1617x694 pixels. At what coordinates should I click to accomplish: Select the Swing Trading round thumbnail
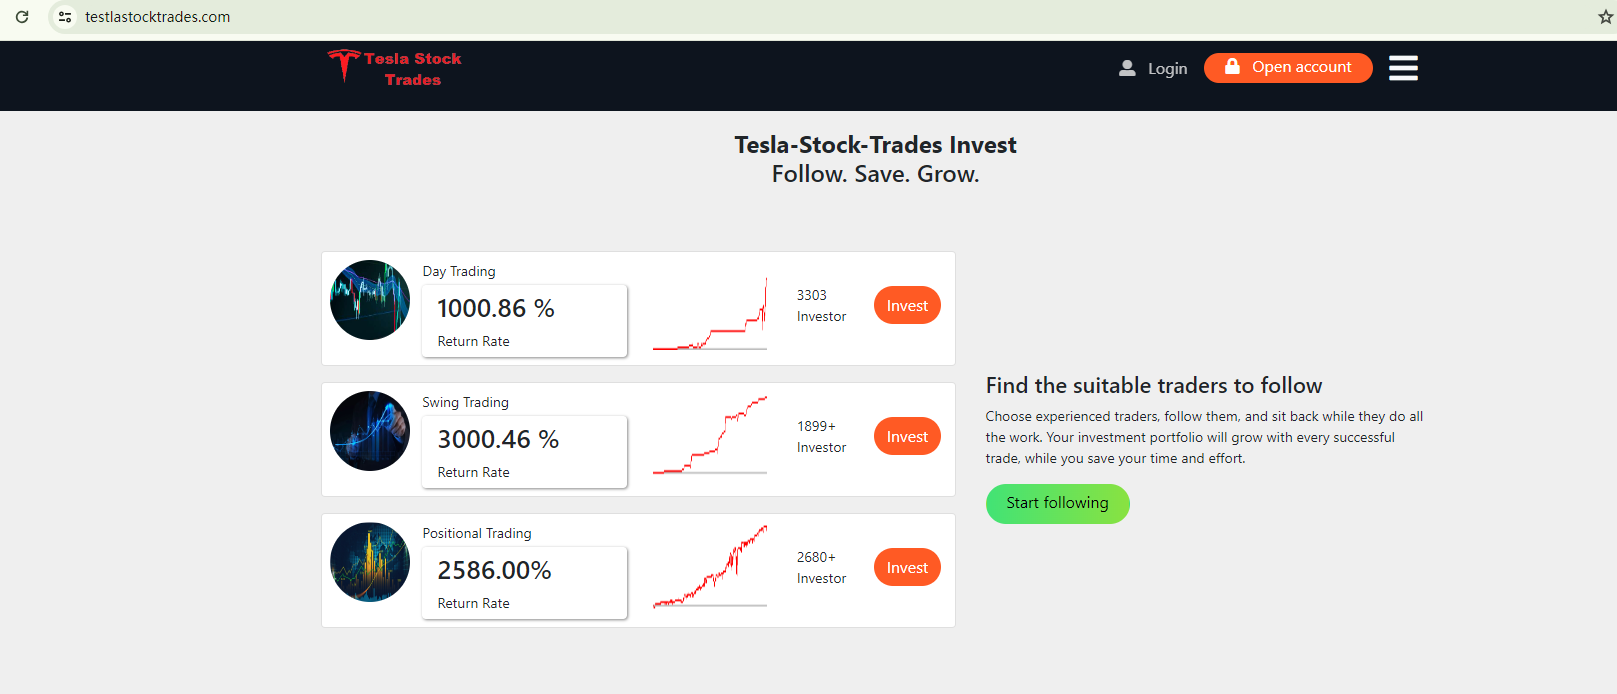click(370, 431)
